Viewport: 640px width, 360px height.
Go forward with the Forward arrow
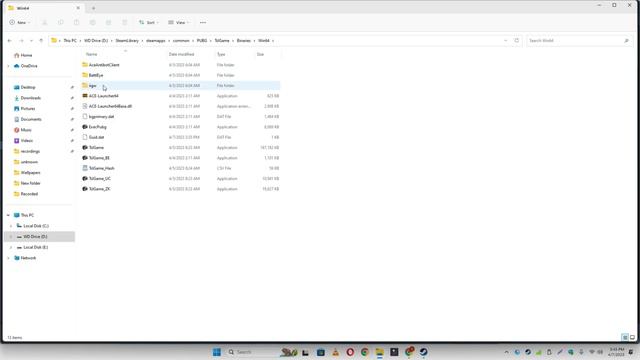21,40
